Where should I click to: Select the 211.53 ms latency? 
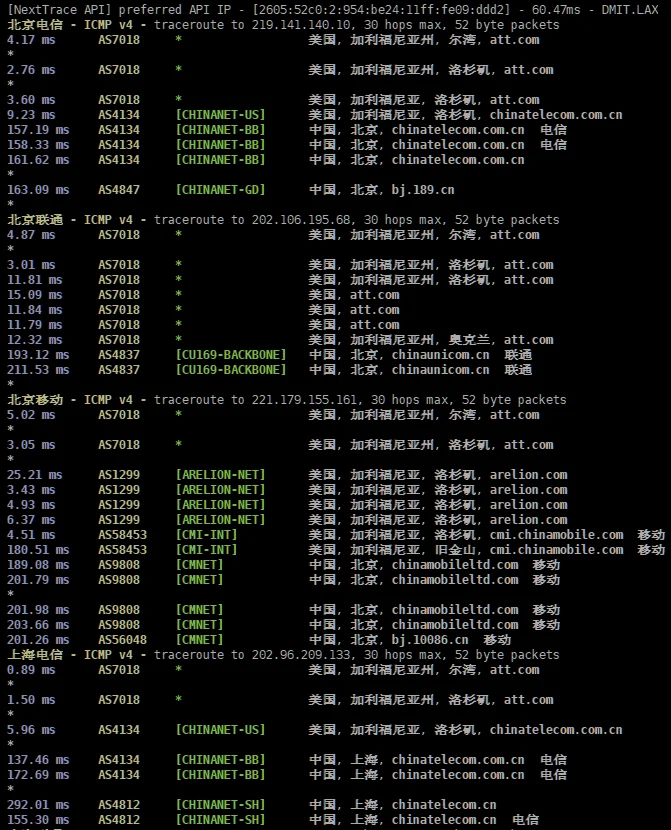[38, 369]
